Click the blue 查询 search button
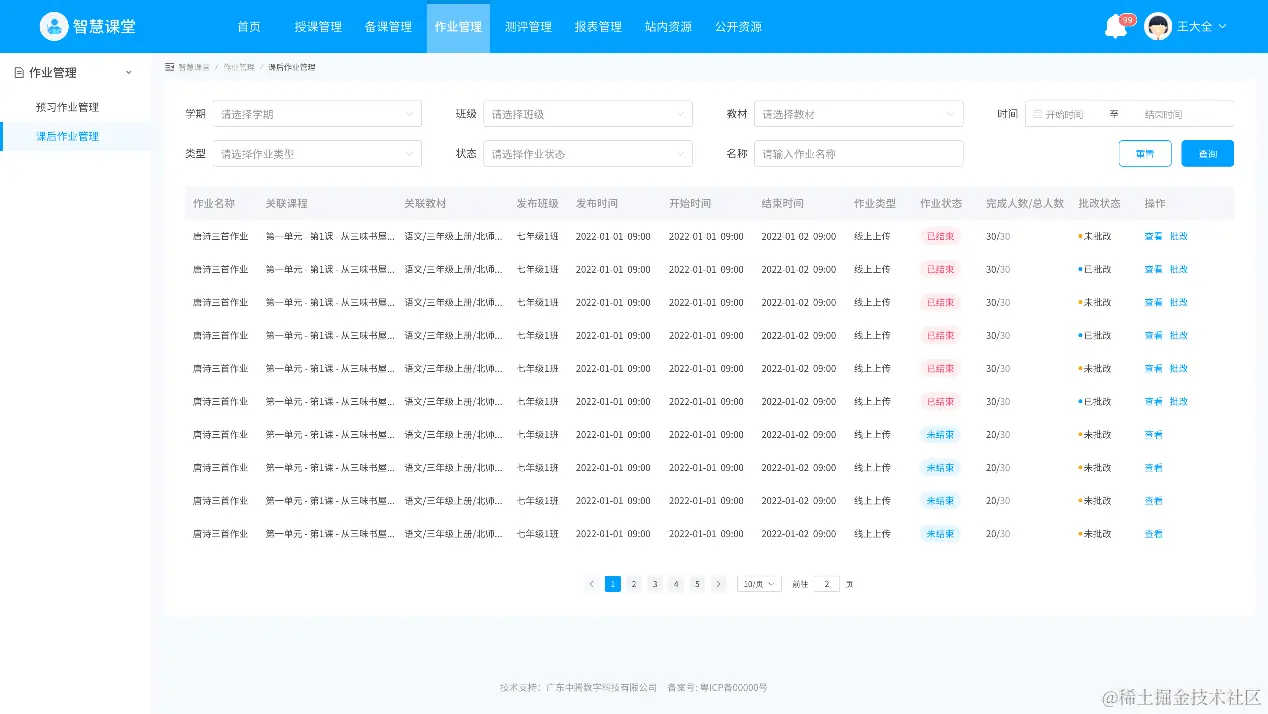The height and width of the screenshot is (714, 1268). 1207,153
